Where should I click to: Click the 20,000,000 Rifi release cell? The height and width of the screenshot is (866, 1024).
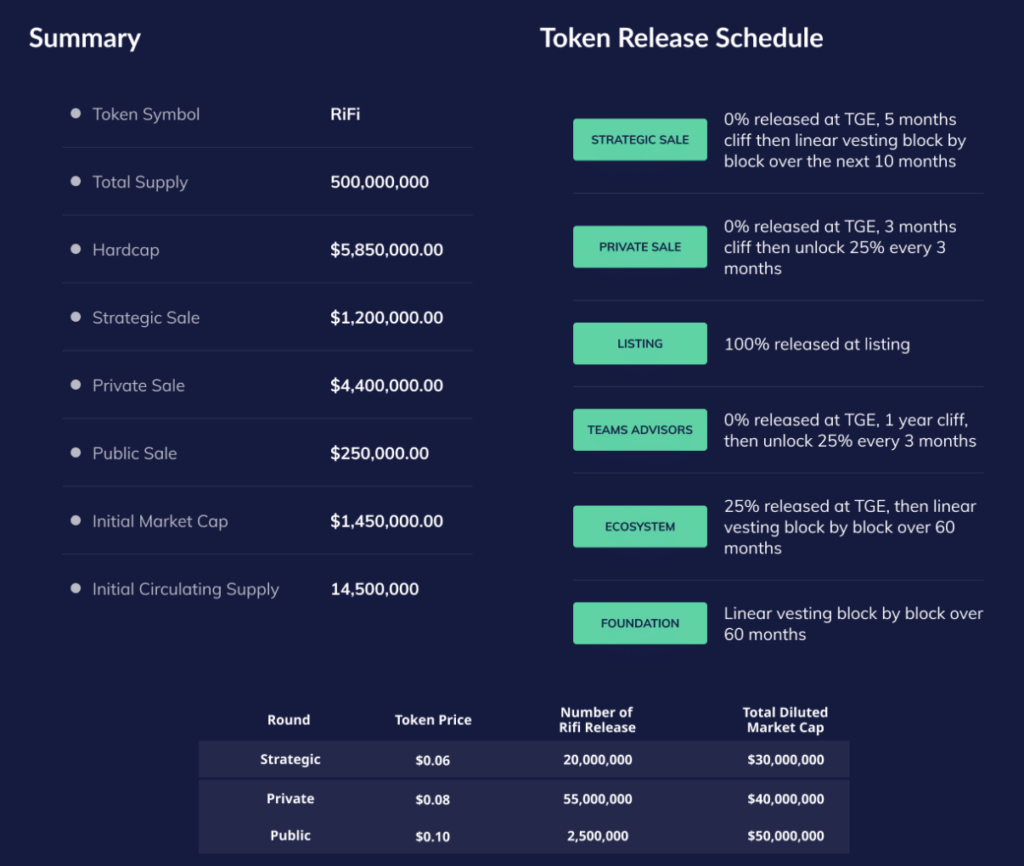point(598,760)
